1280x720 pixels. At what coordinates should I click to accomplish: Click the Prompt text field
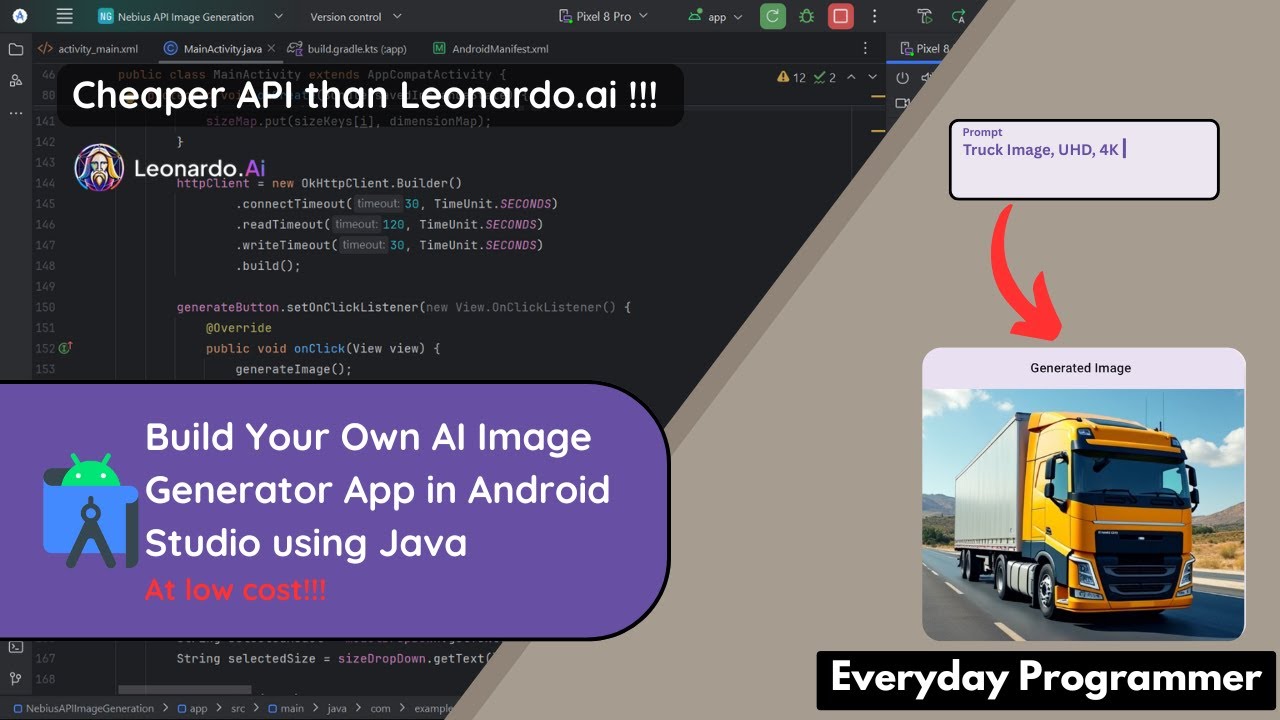1084,160
